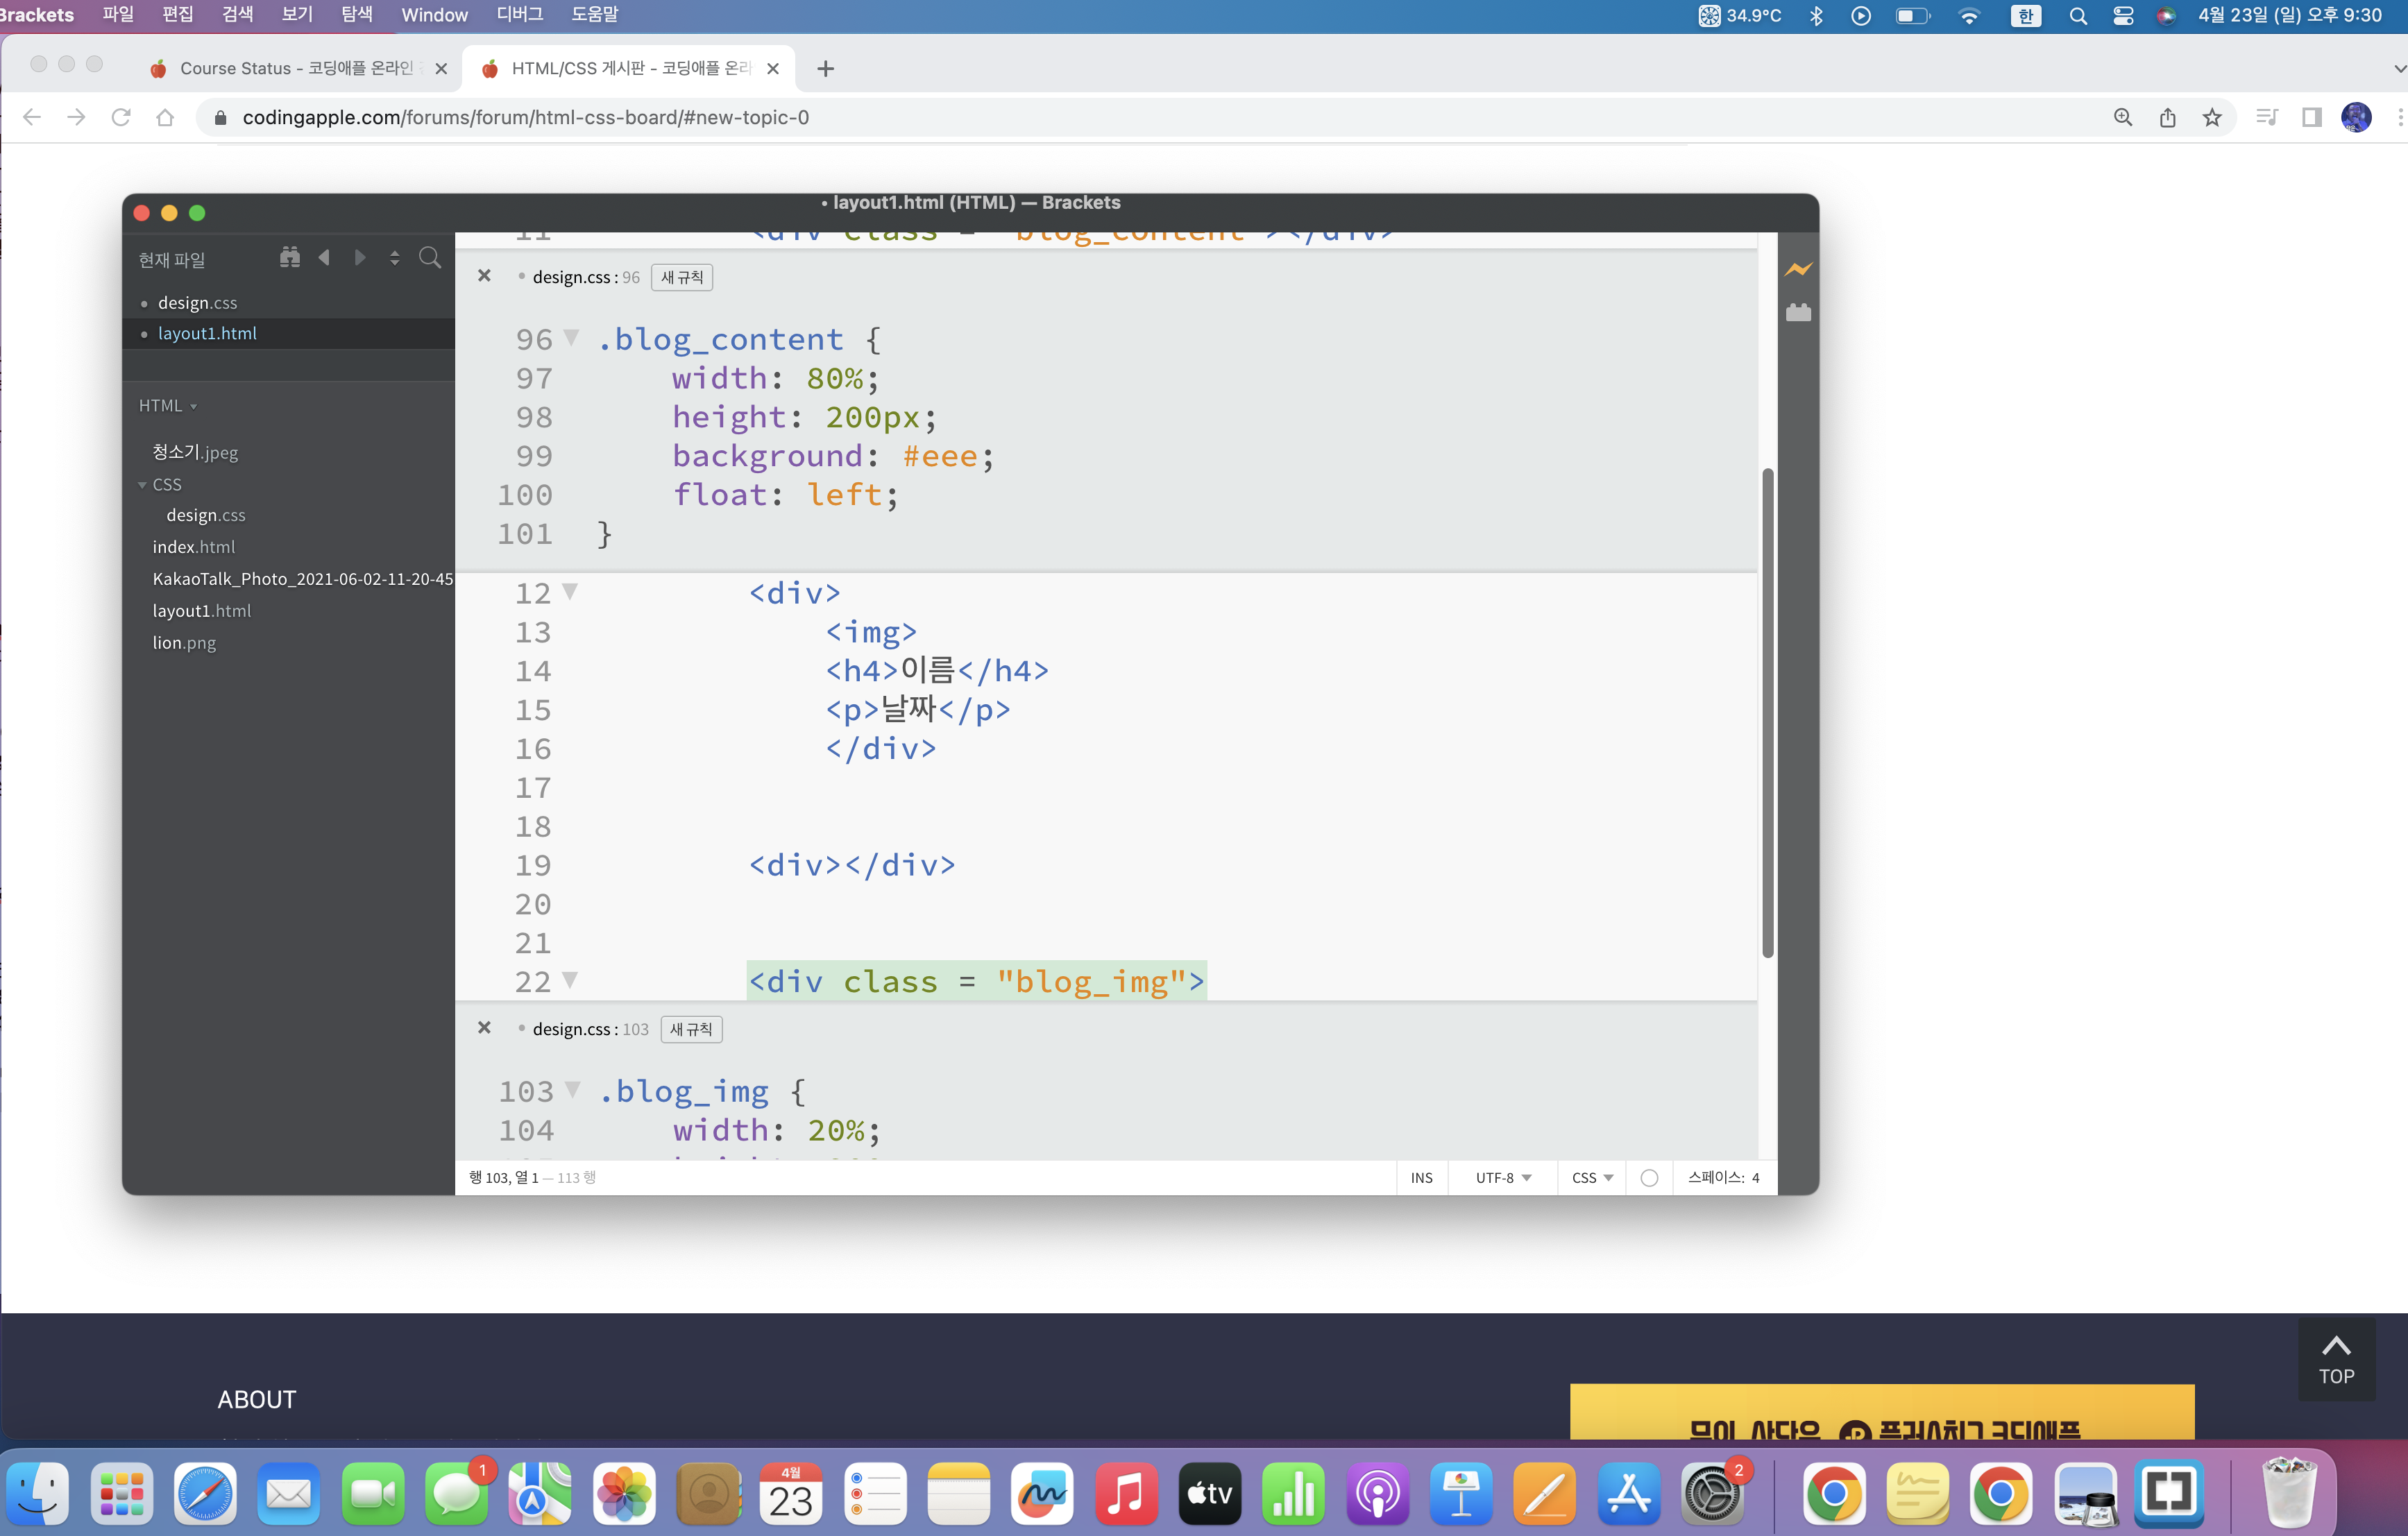
Task: Click the #eee color value in CSS
Action: pyautogui.click(x=940, y=456)
